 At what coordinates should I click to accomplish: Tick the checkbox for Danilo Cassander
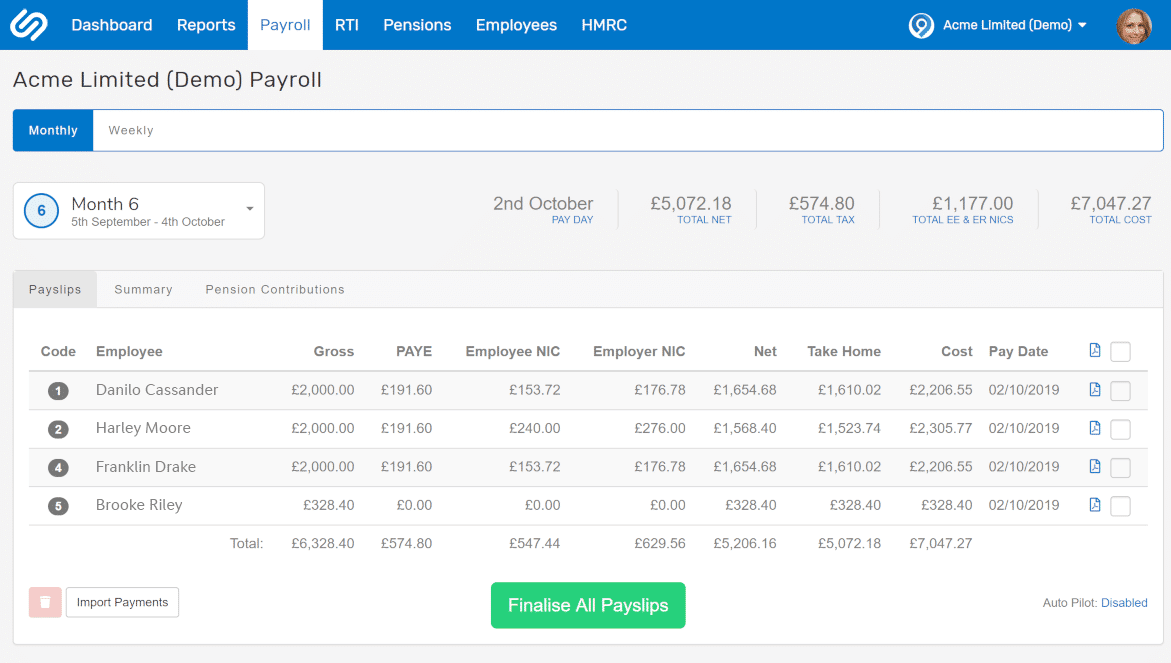1120,390
